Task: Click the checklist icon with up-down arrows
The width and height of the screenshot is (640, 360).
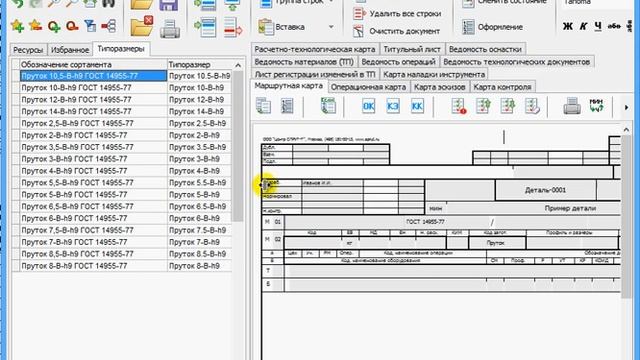Action: 507,106
